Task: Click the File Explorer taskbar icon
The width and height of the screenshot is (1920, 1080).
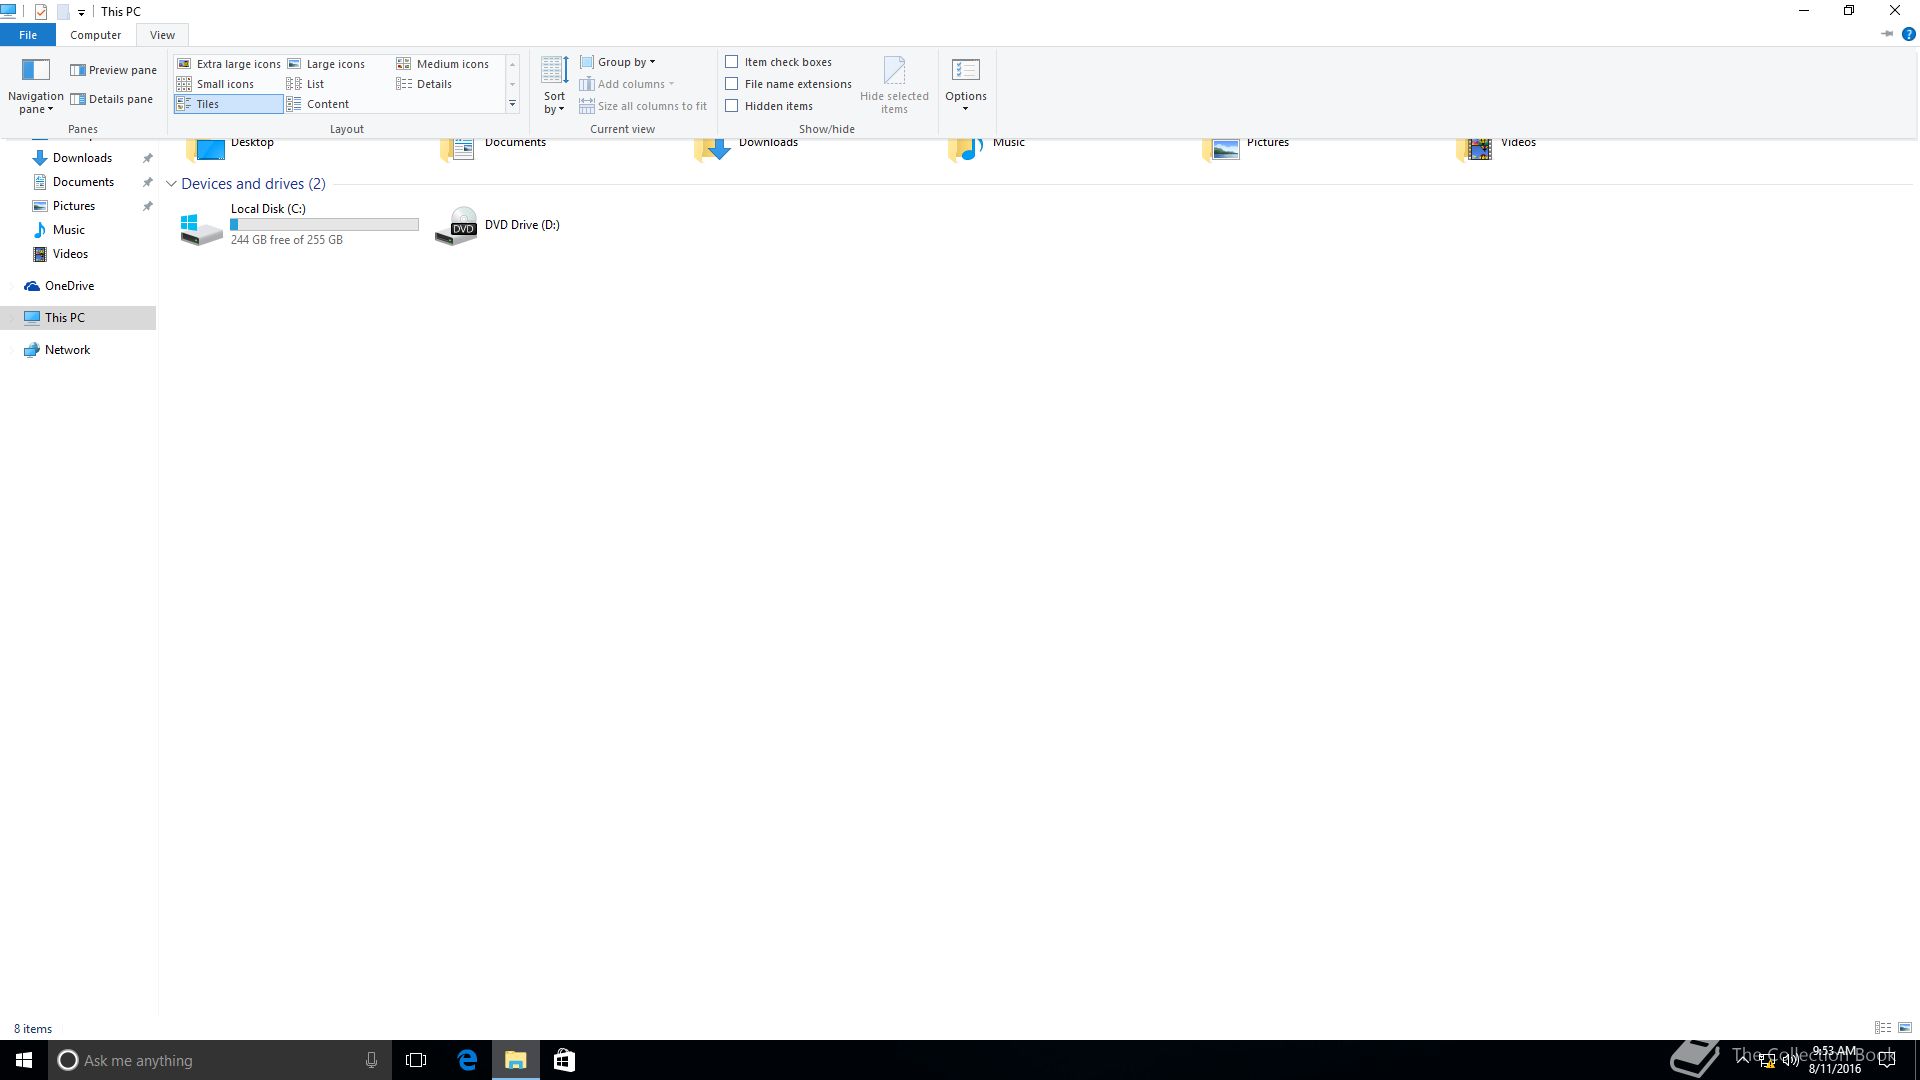Action: (515, 1060)
